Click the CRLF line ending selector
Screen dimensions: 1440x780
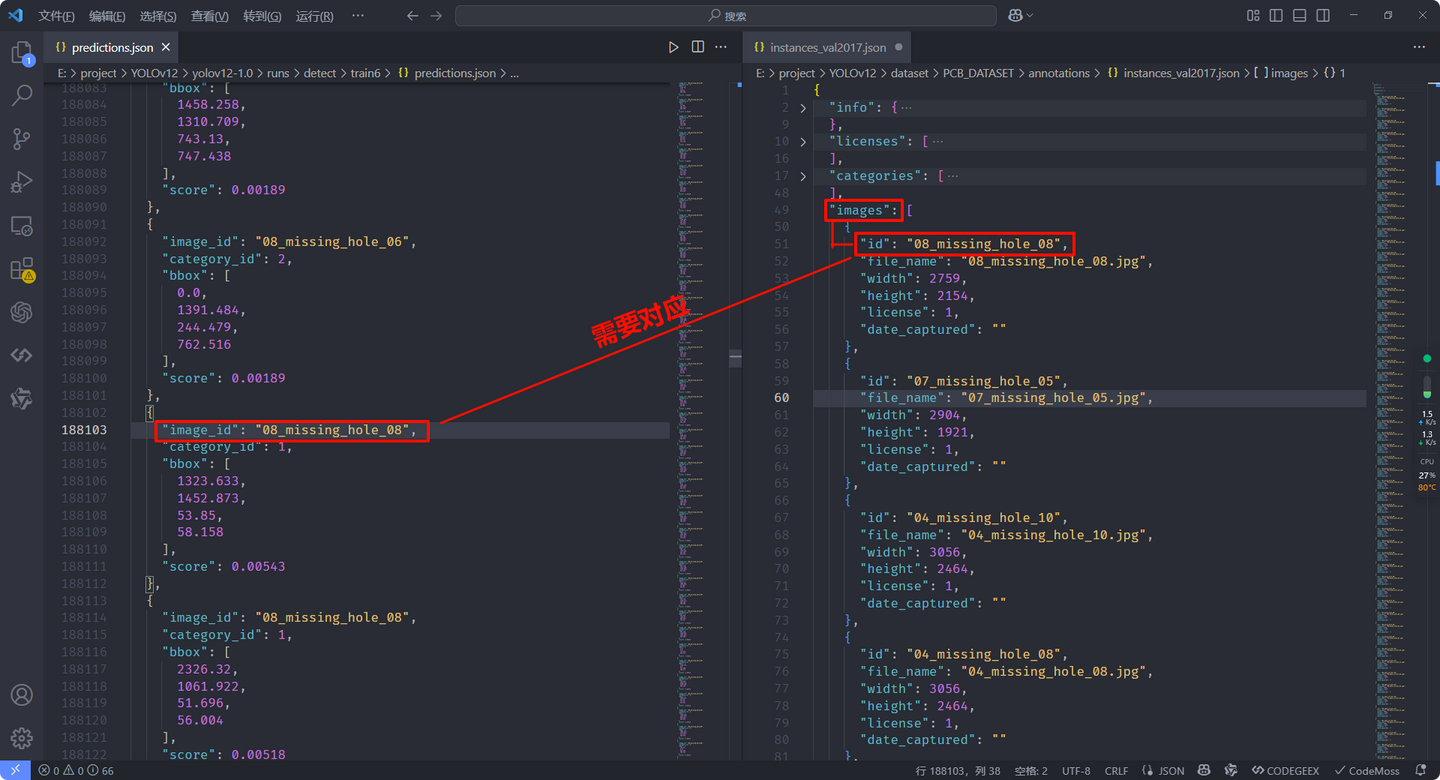[x=1116, y=771]
